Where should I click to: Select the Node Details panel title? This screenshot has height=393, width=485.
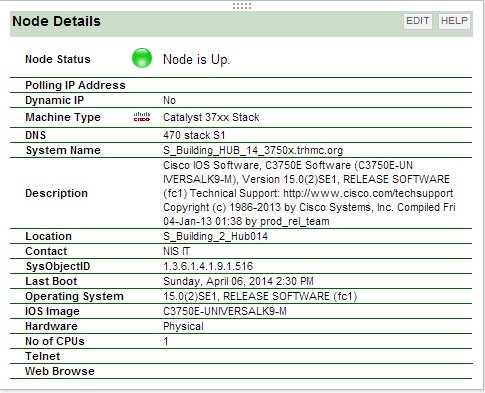coord(56,21)
